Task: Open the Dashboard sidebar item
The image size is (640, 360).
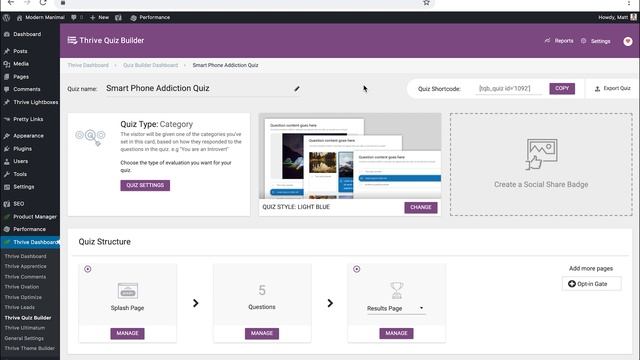Action: 27,34
